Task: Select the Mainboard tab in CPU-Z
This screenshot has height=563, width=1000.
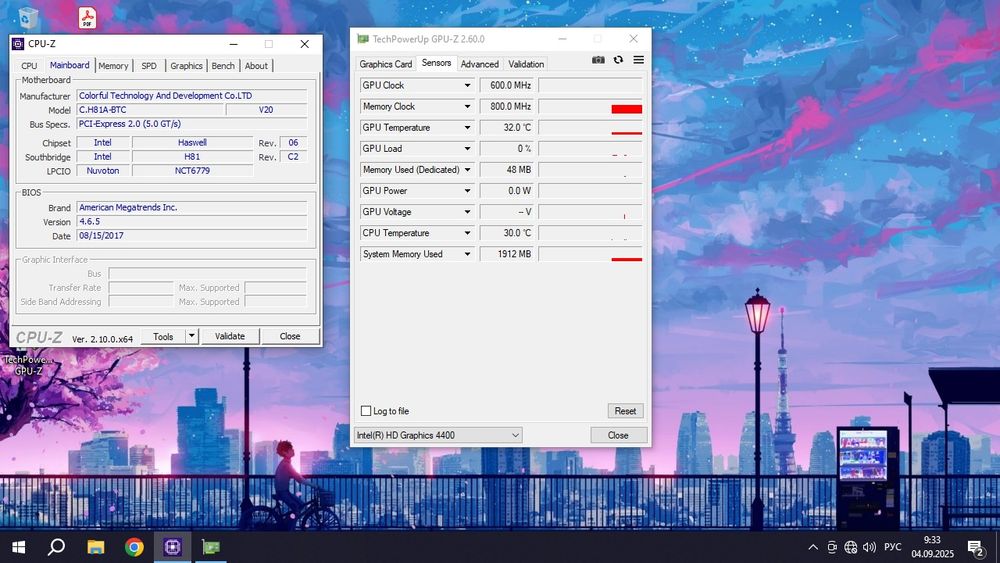Action: click(70, 65)
